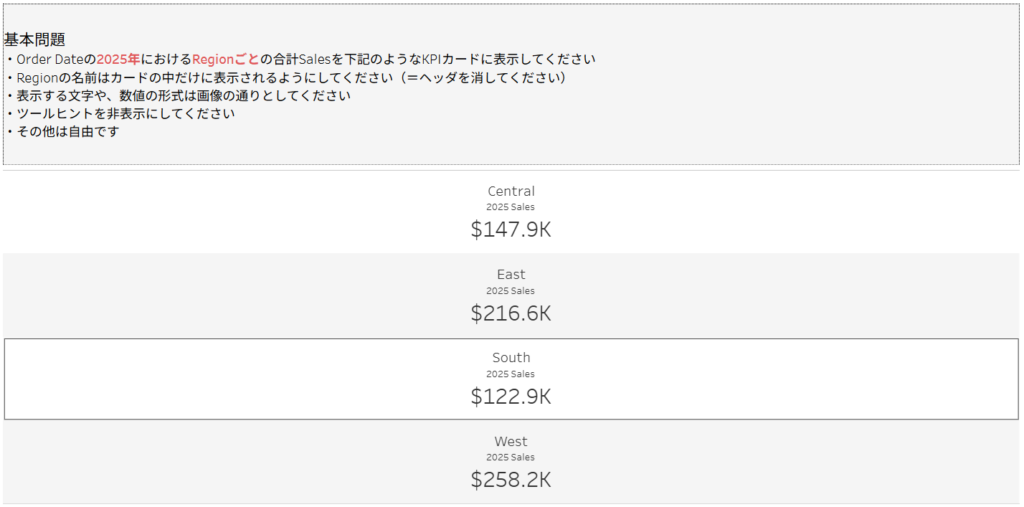Click the 2025 Sales label under East
1024x507 pixels.
[511, 291]
